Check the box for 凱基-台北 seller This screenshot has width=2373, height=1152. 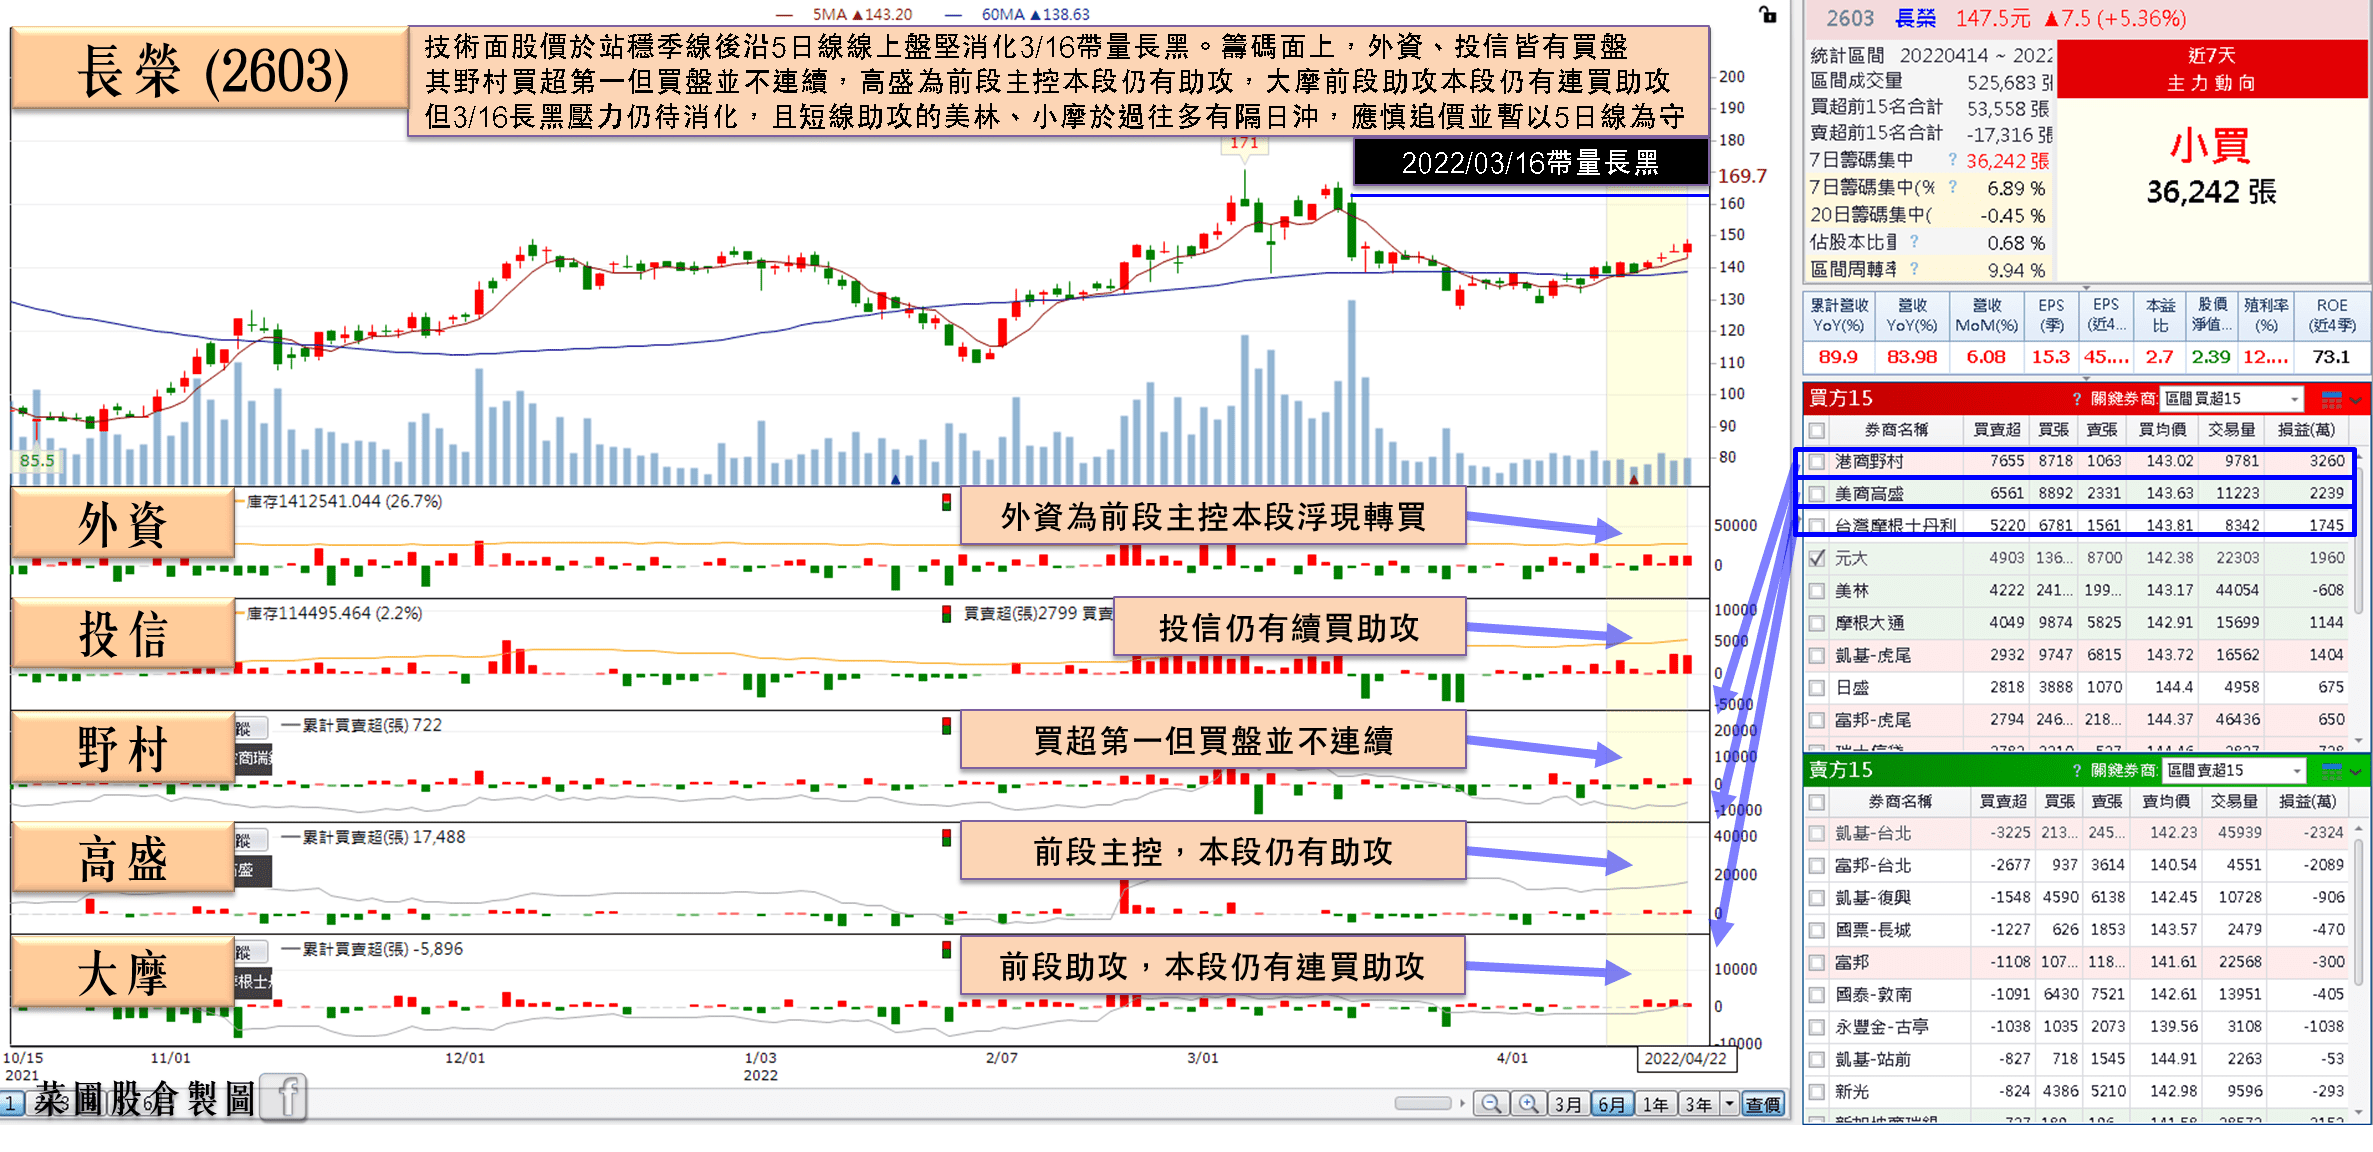[x=1817, y=834]
